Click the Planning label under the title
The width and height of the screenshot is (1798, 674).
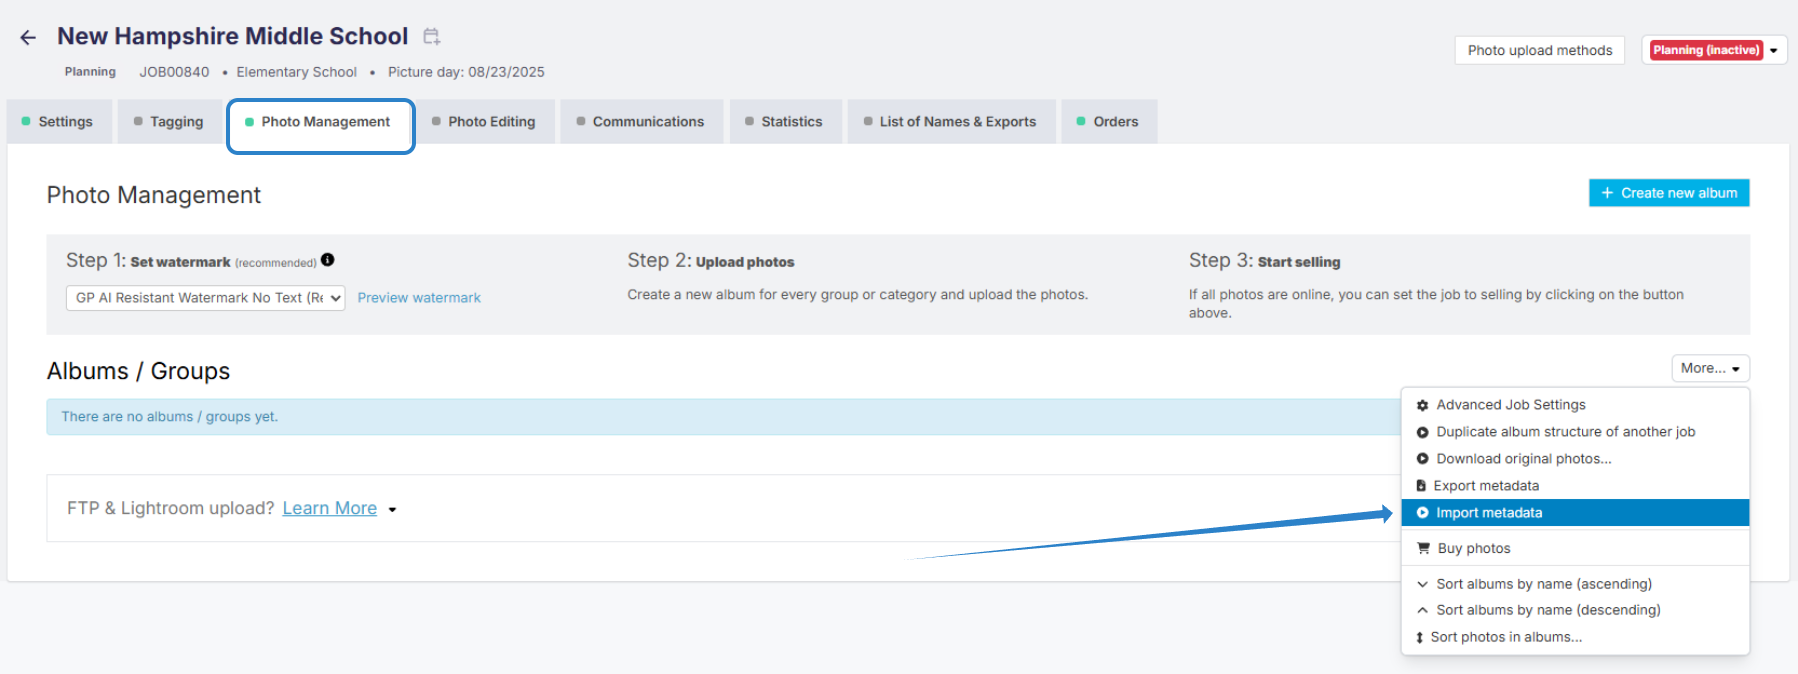click(x=90, y=72)
